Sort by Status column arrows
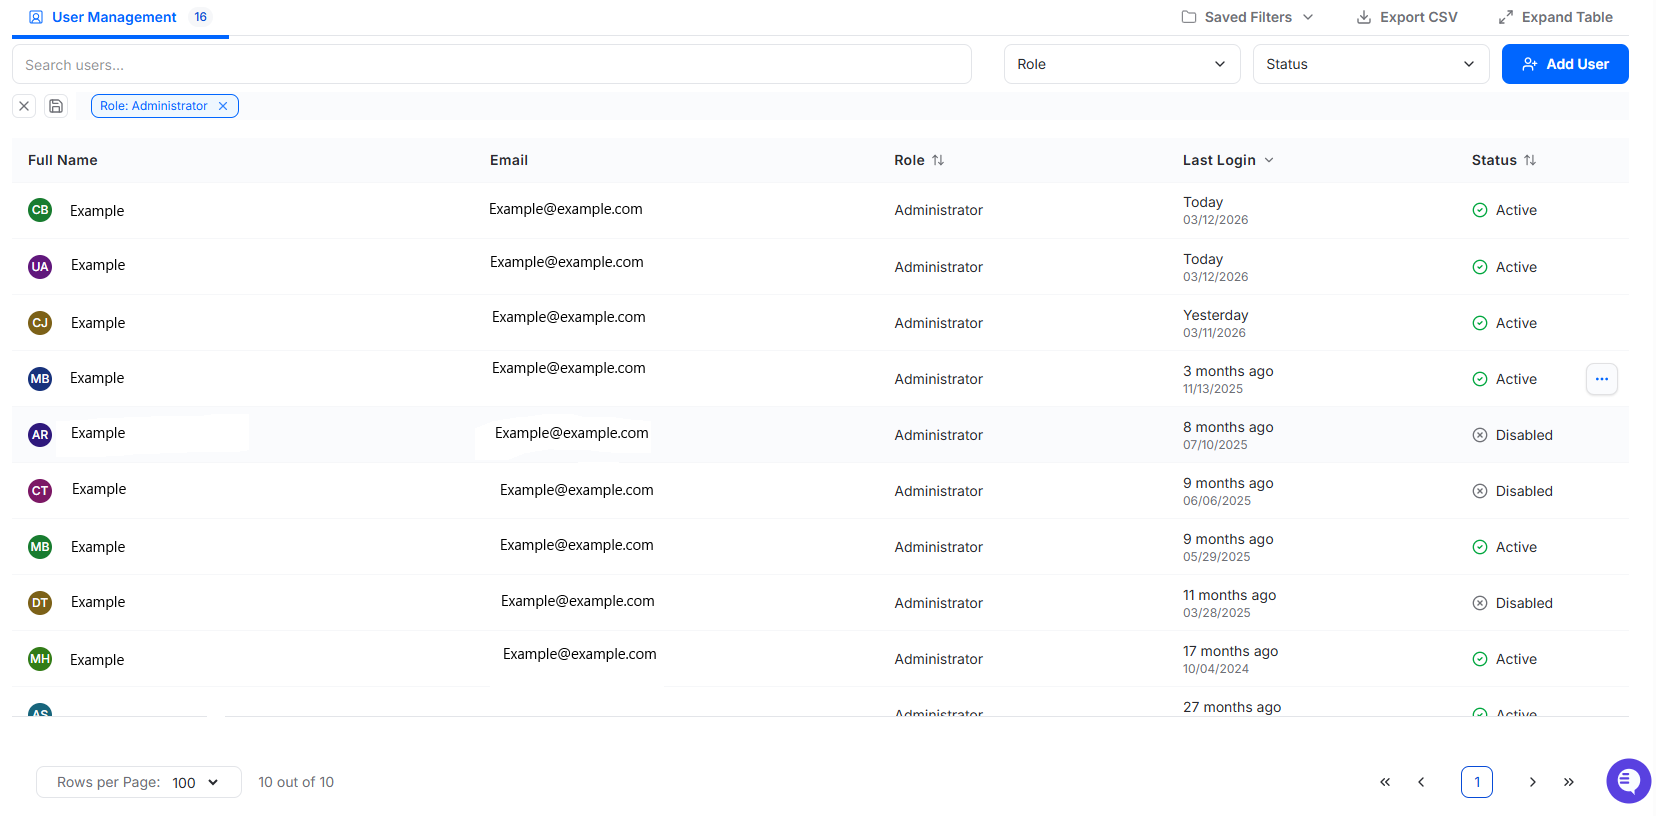 pos(1530,160)
